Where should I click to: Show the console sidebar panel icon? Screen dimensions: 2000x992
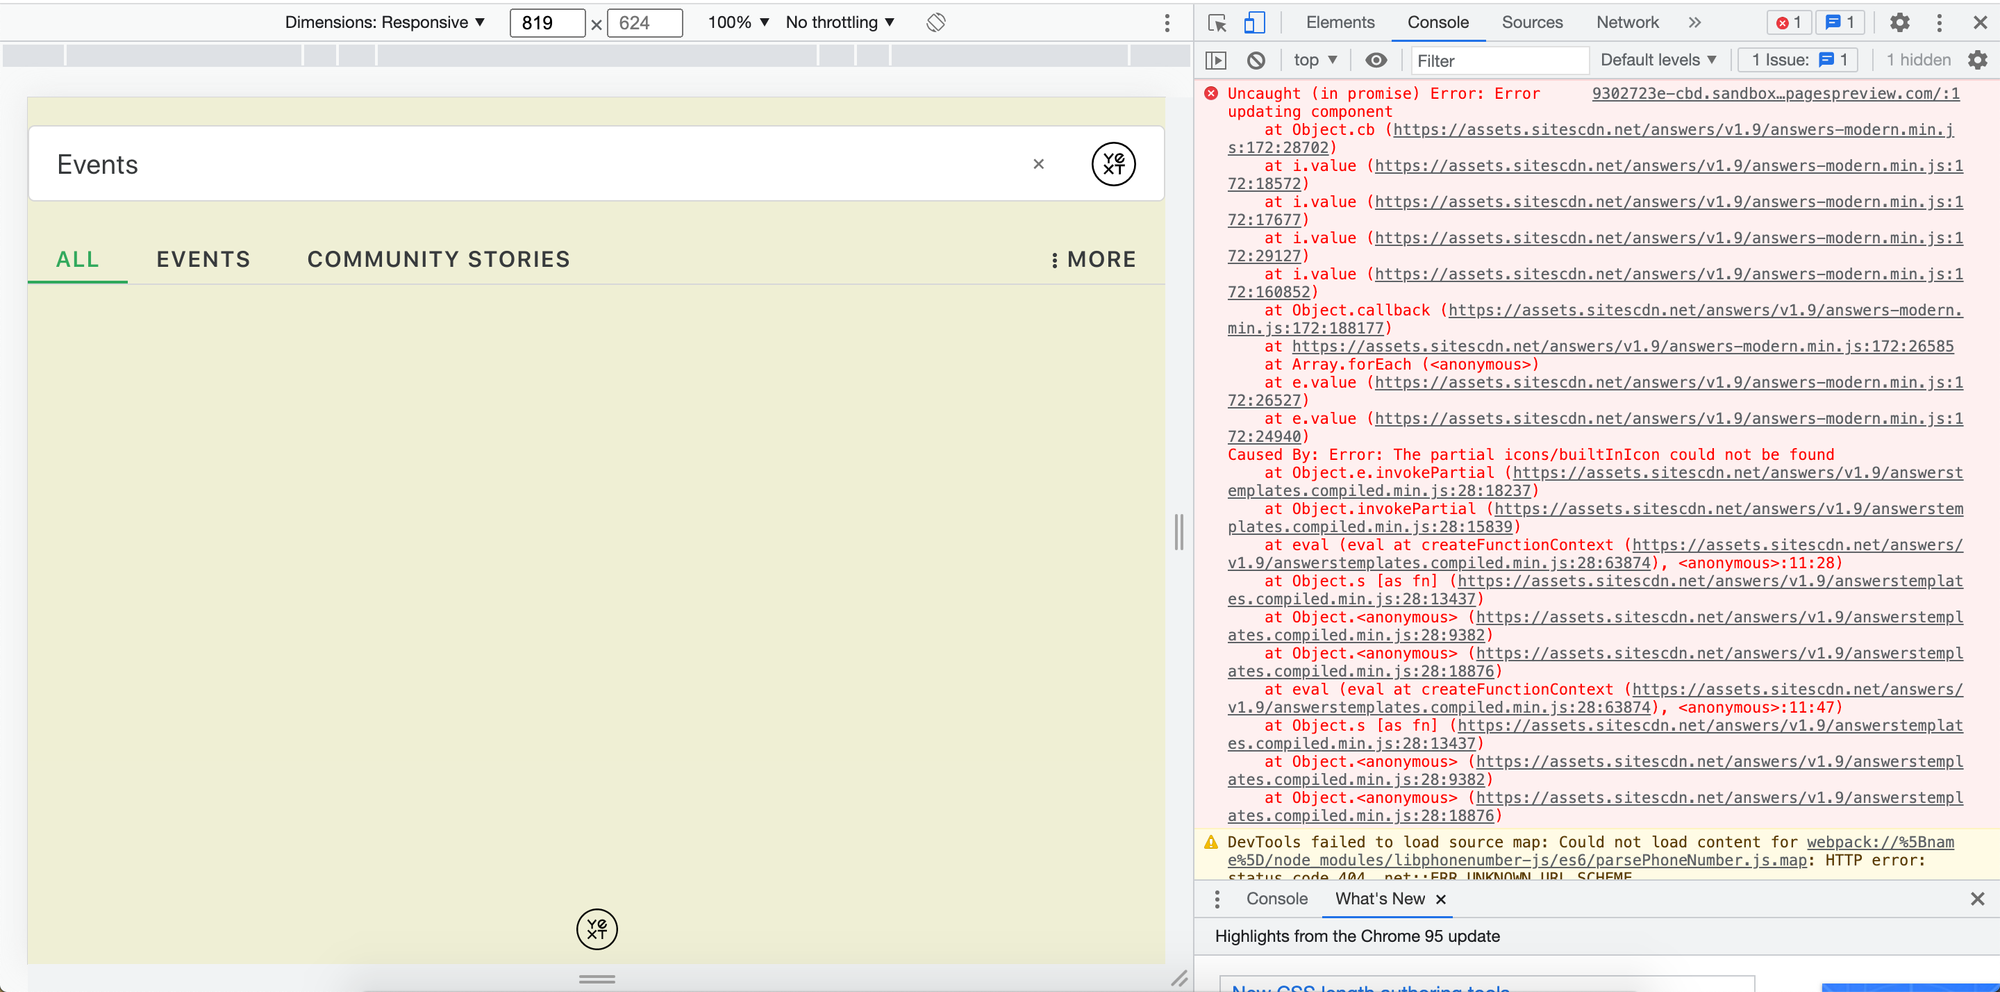1216,60
